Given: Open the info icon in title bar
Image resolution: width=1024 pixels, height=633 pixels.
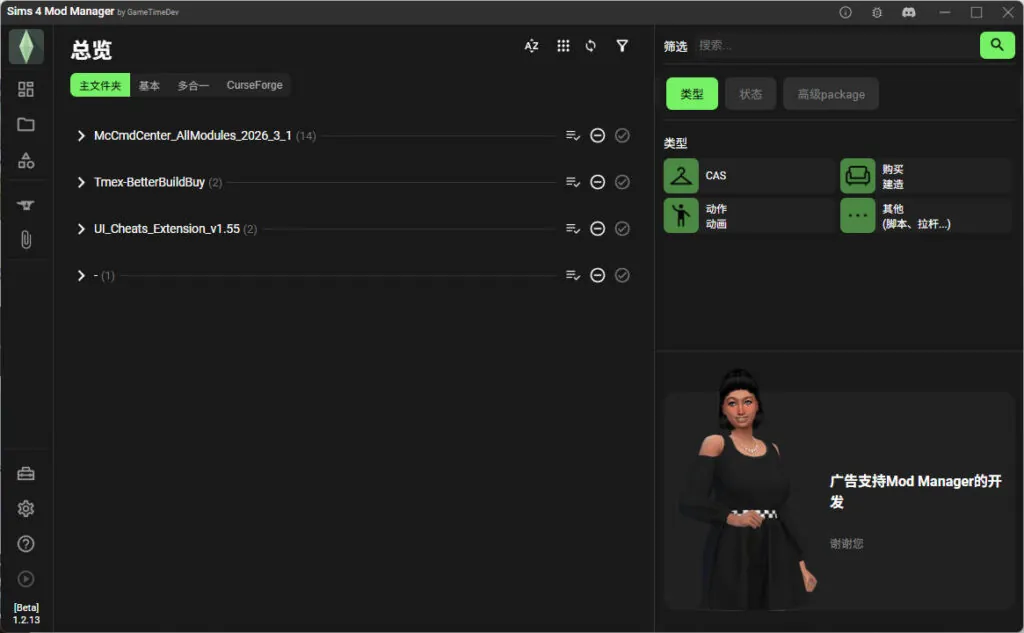Looking at the screenshot, I should 845,12.
